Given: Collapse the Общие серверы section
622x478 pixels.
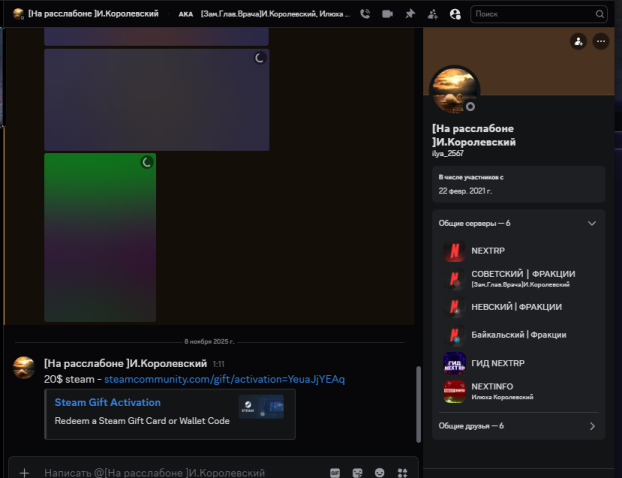Looking at the screenshot, I should (591, 223).
